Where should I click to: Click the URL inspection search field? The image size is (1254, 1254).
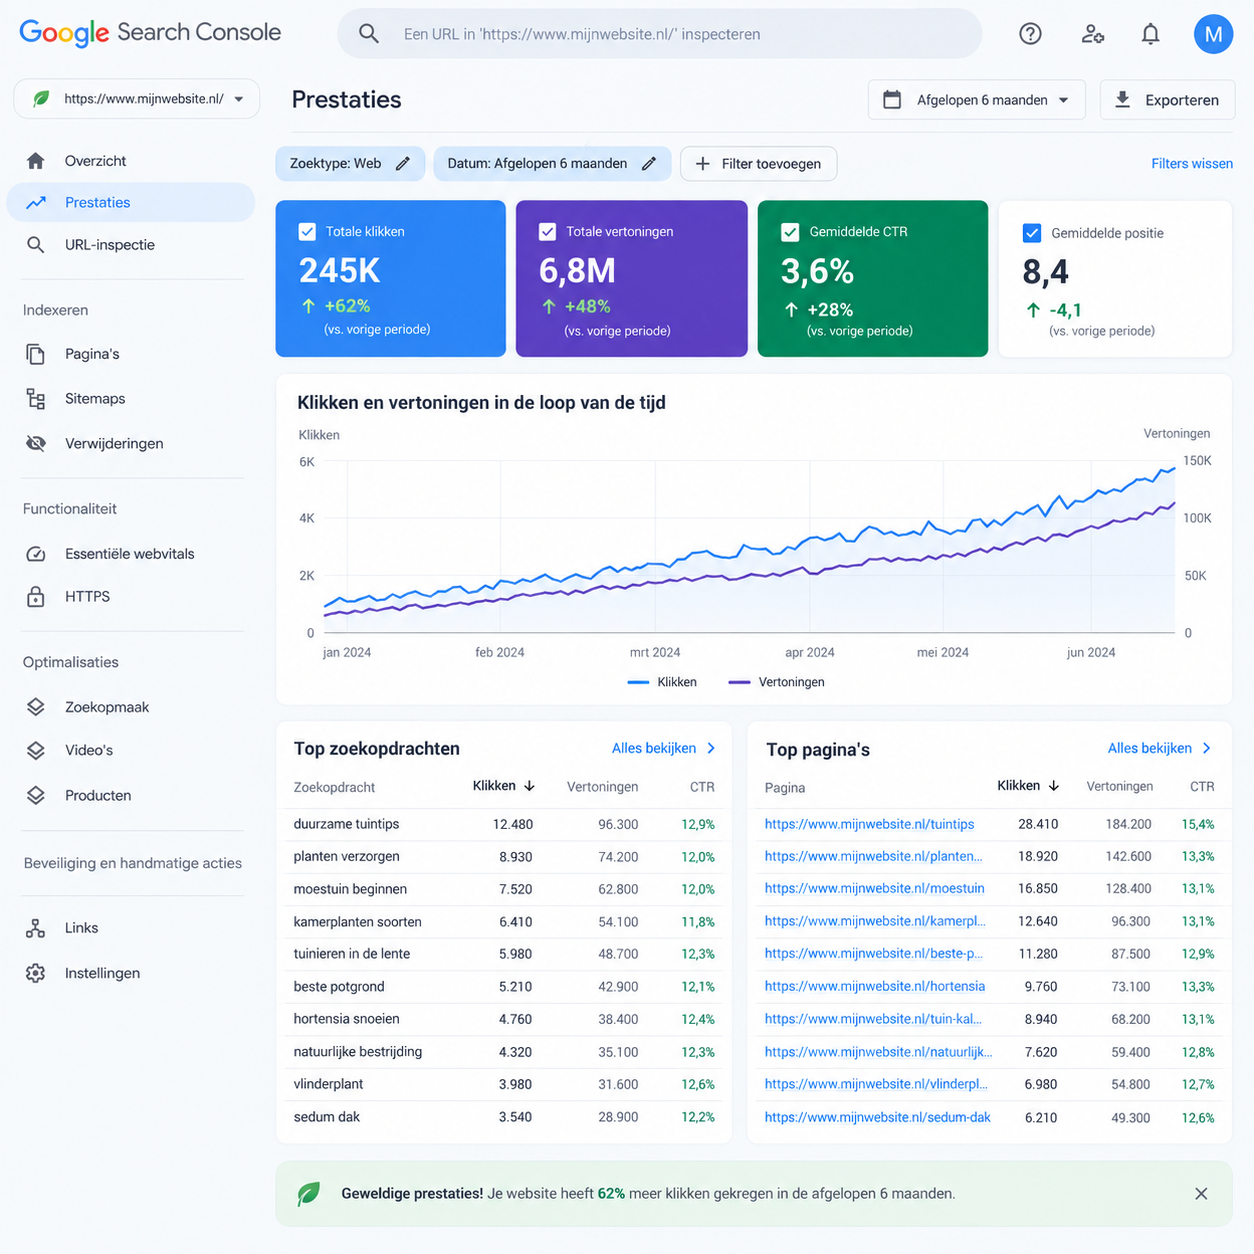click(x=660, y=34)
